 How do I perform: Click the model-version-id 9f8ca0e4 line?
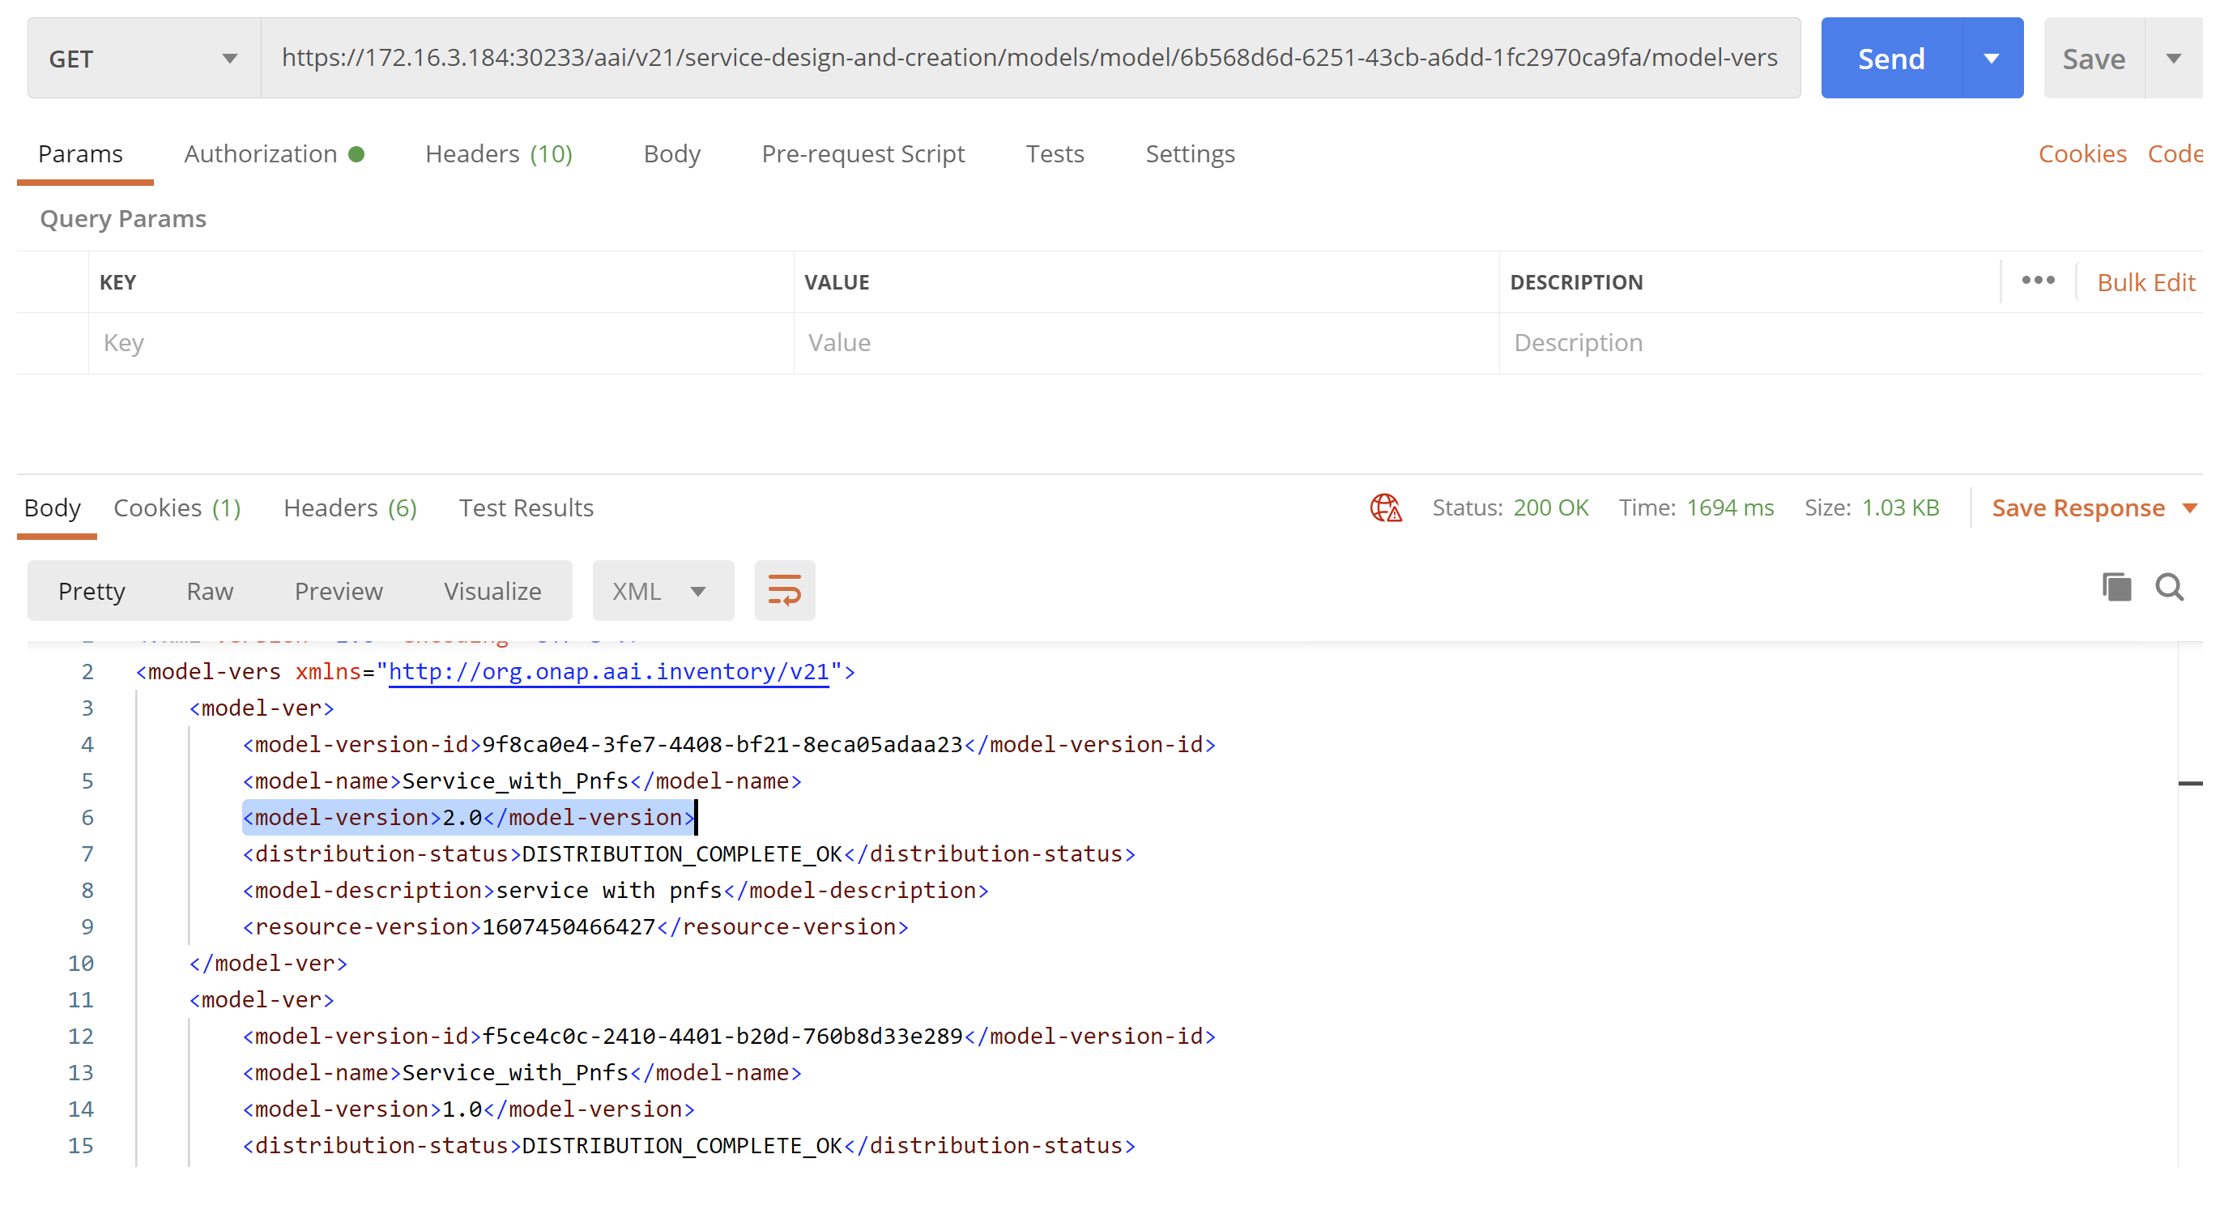tap(729, 745)
